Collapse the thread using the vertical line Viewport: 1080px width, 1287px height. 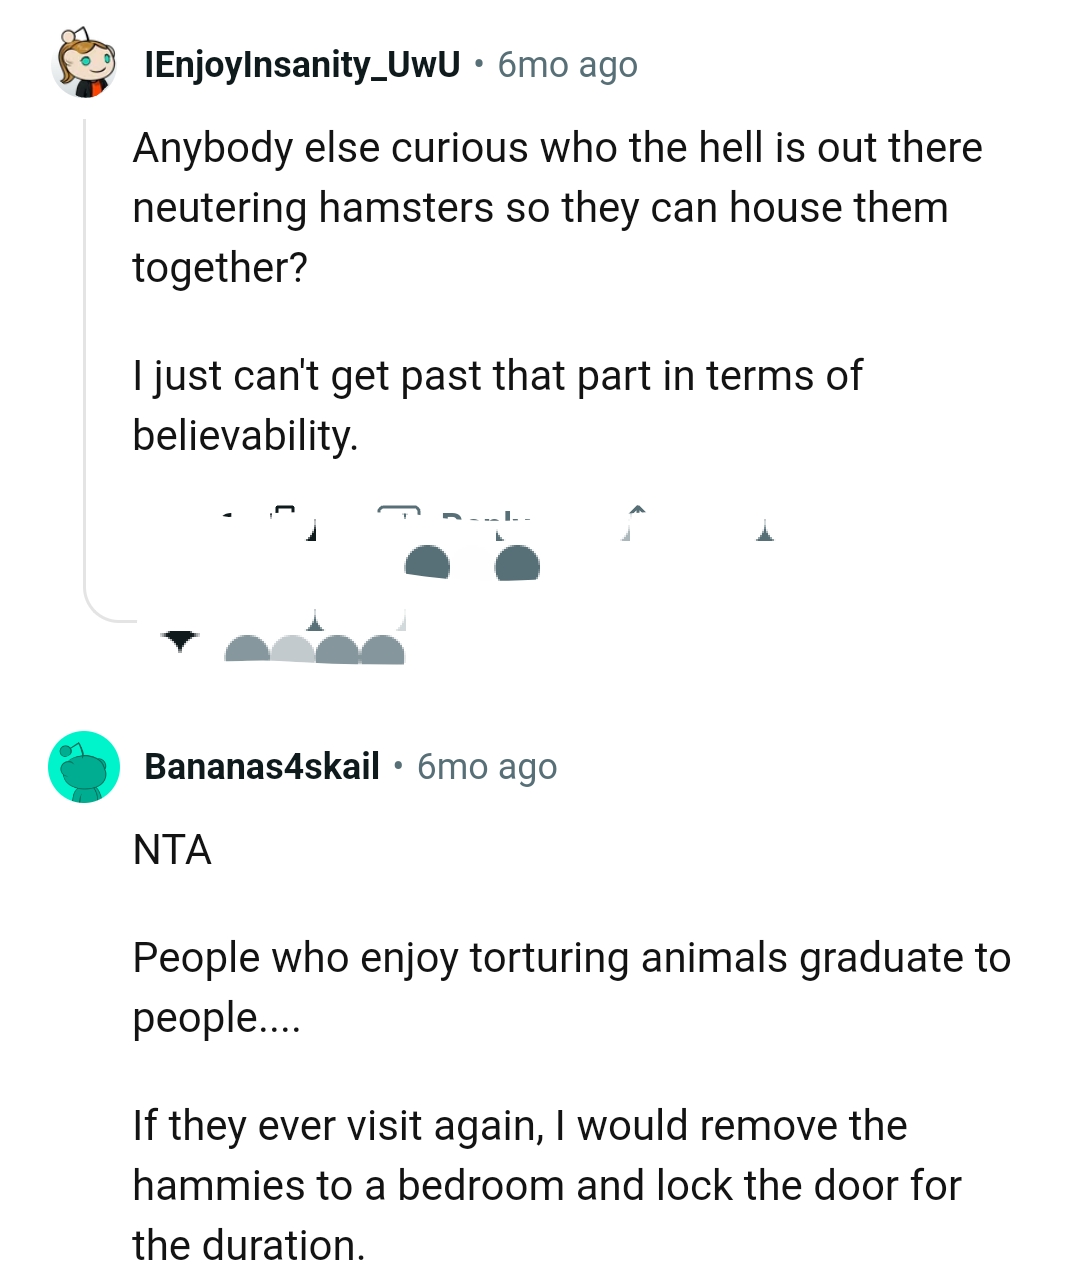coord(85,350)
